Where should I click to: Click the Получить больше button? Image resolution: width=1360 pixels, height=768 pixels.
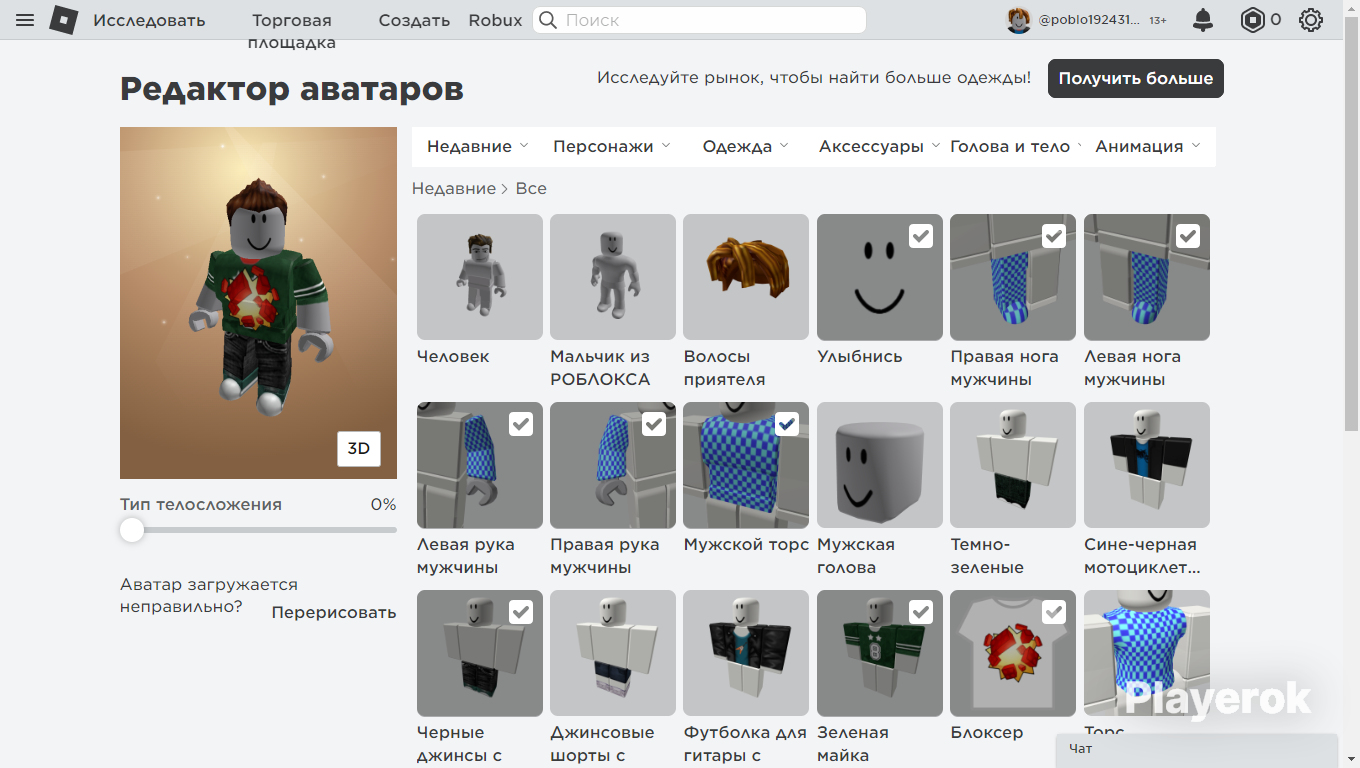[x=1136, y=78]
